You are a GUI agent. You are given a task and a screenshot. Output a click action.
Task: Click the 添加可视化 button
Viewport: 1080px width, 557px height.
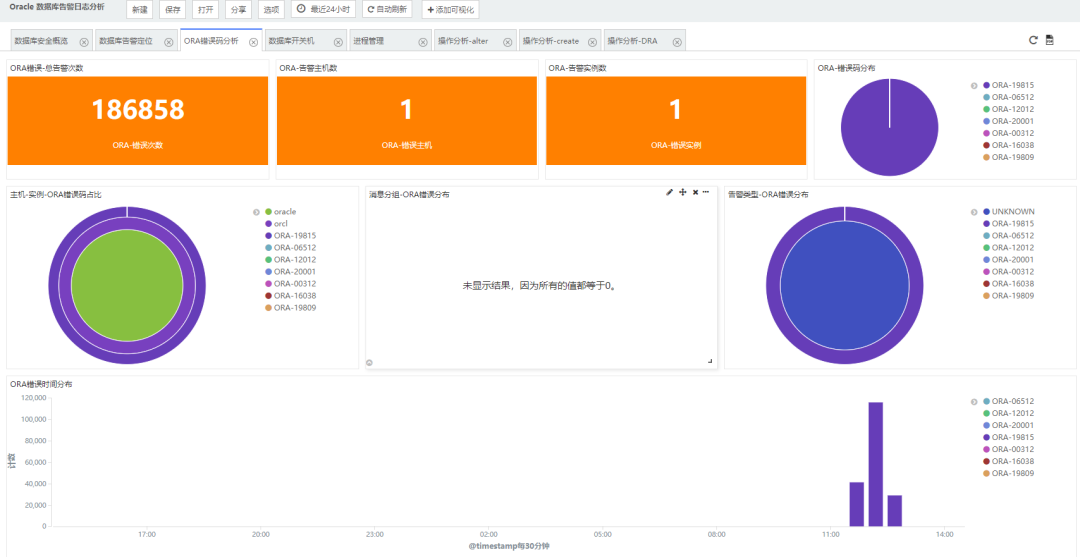click(x=450, y=10)
